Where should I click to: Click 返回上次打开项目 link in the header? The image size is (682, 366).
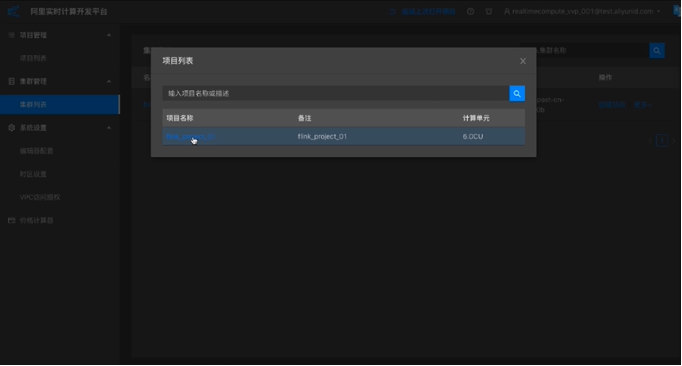(x=428, y=12)
